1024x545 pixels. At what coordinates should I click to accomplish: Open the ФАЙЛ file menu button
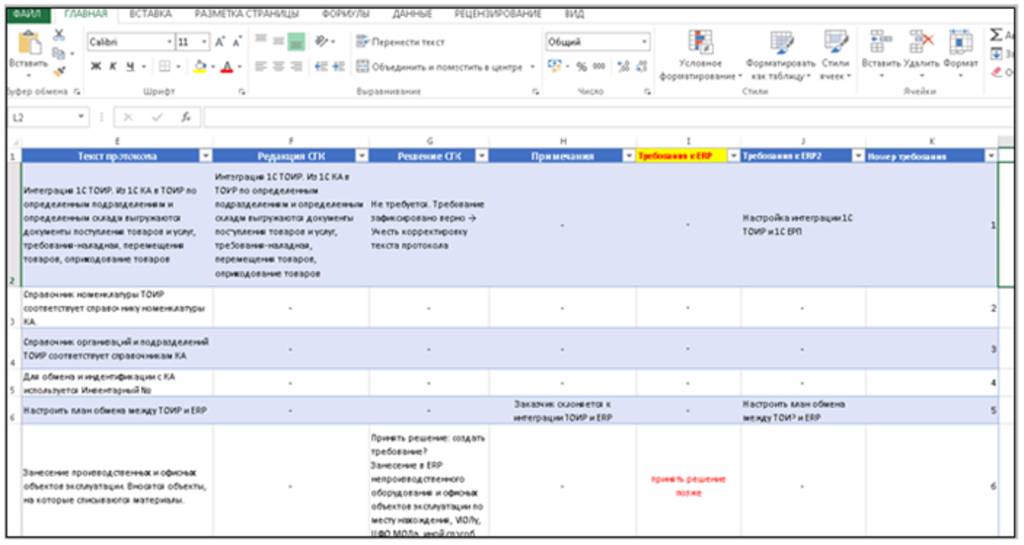pos(27,14)
